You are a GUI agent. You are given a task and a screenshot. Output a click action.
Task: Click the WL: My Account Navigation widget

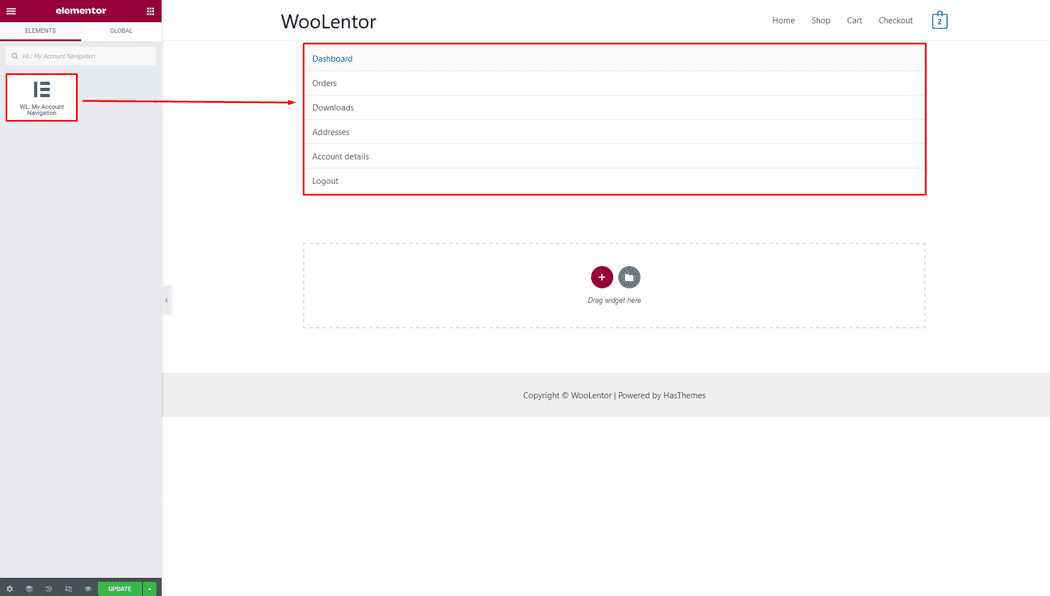(41, 98)
